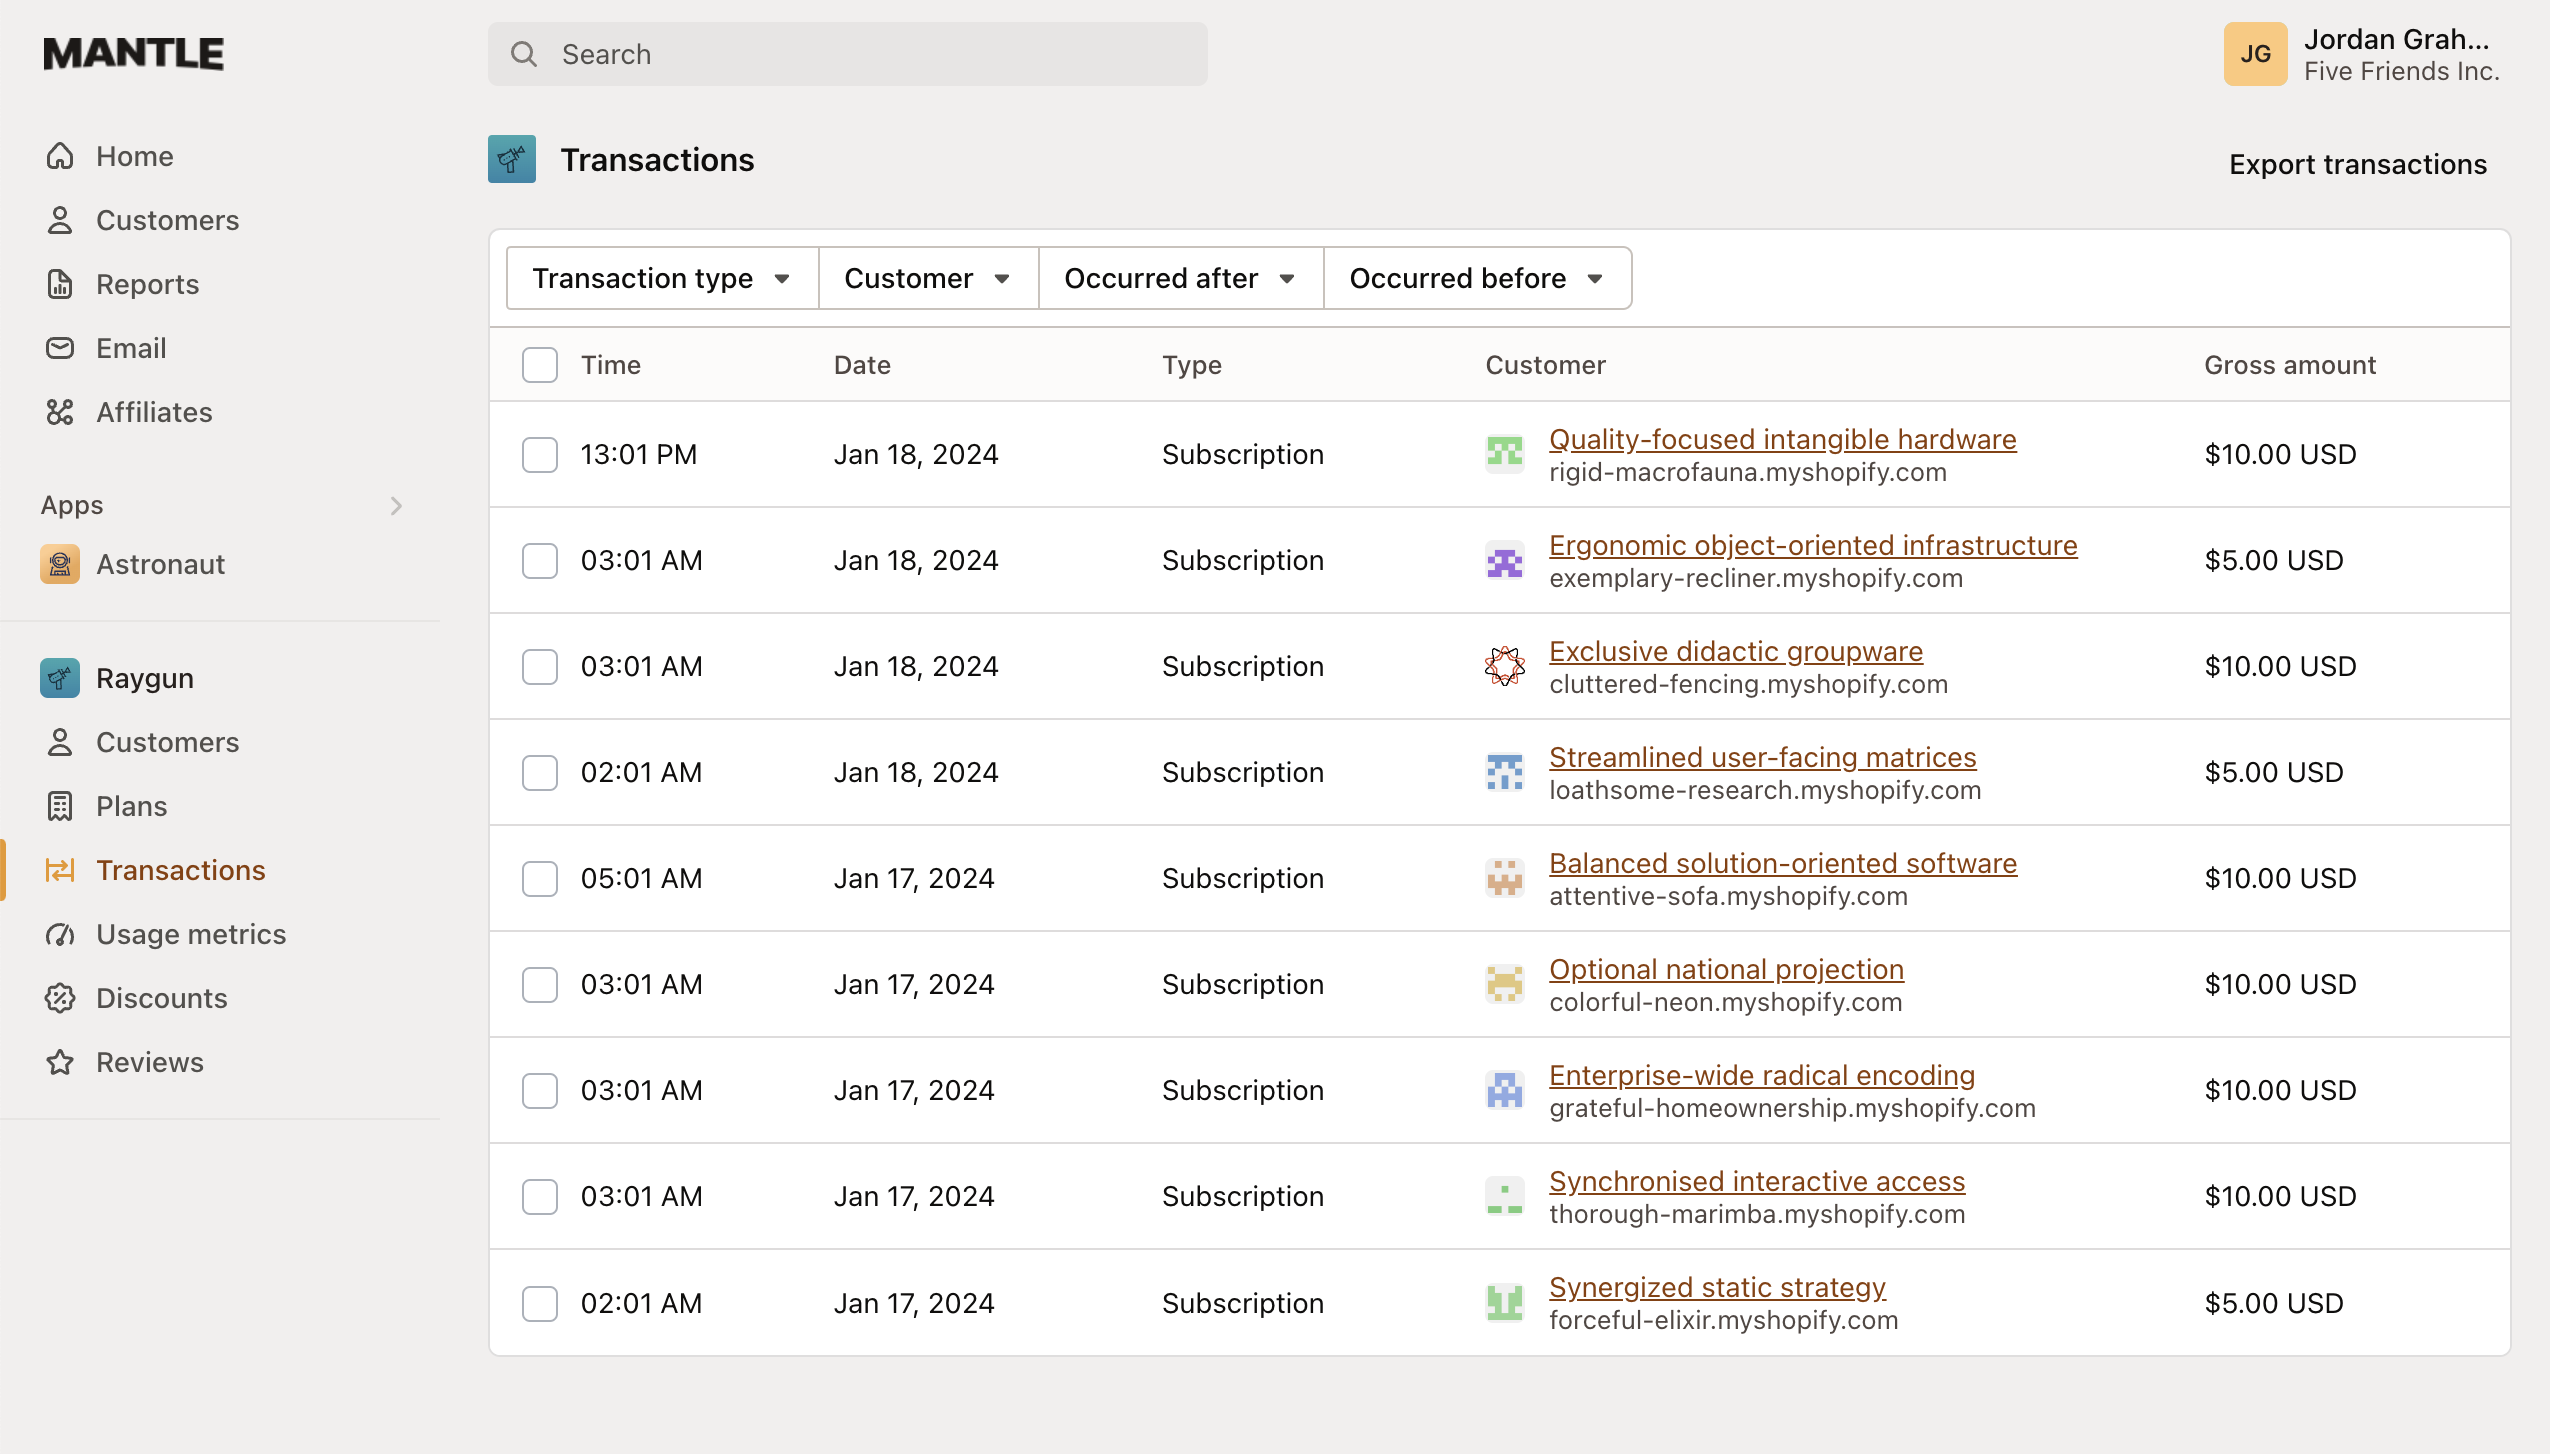Click into the Search field
The width and height of the screenshot is (2550, 1454).
click(x=848, y=54)
